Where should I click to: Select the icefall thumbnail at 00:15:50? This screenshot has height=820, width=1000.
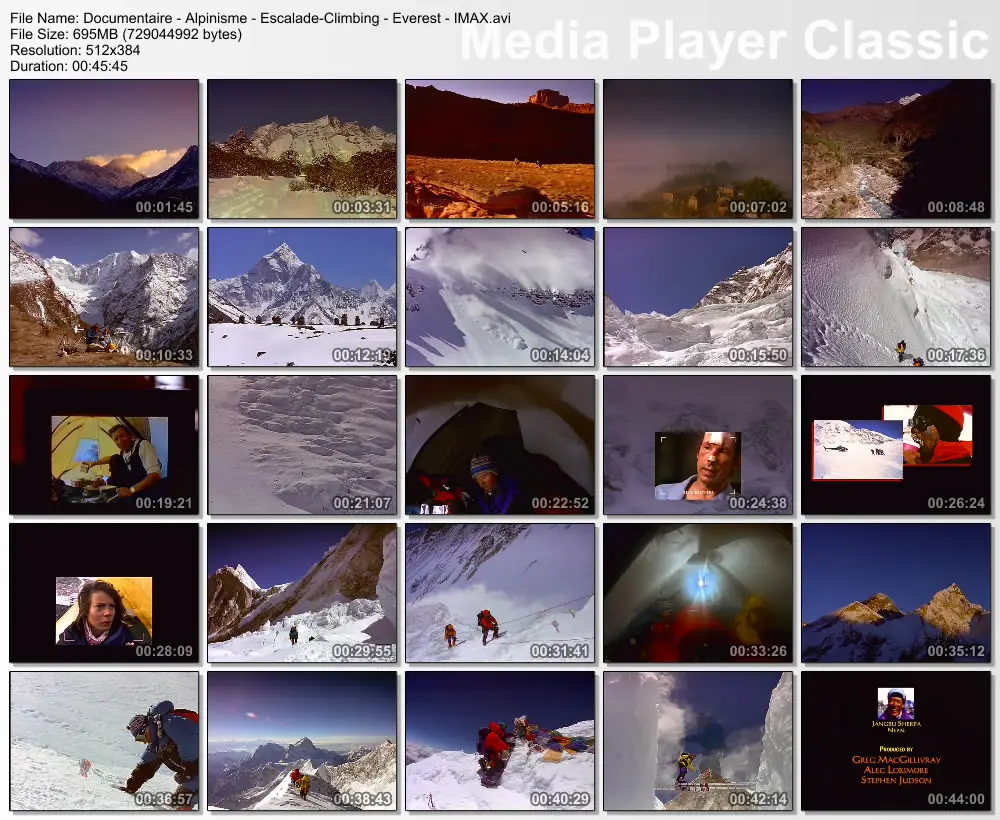click(x=698, y=297)
